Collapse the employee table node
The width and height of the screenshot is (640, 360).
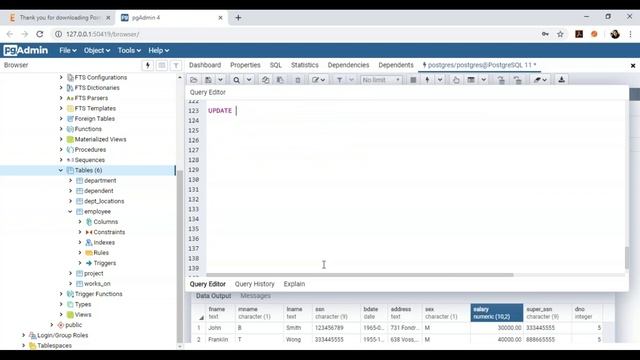pyautogui.click(x=70, y=211)
